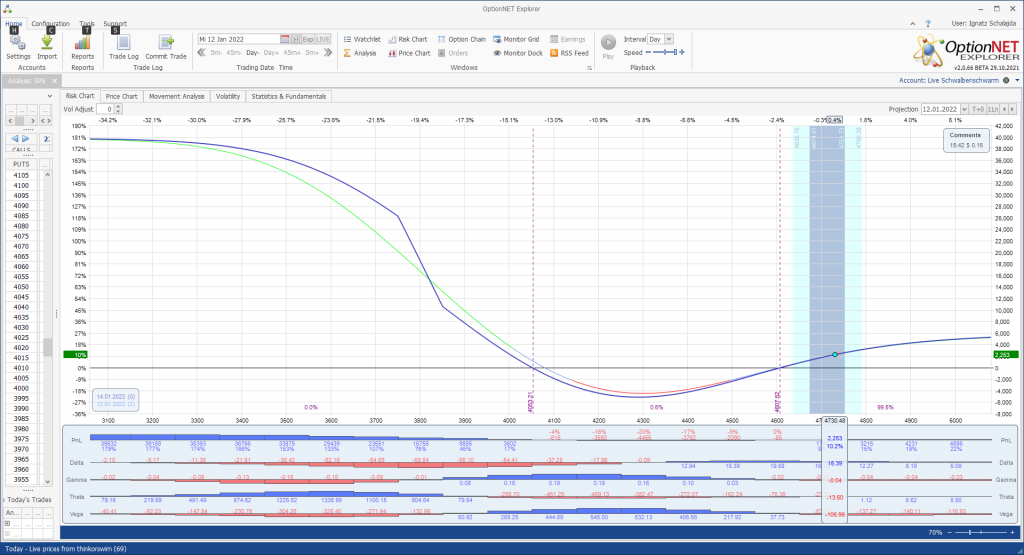1024x555 pixels.
Task: Switch to the Movement Analysis tab
Action: (x=176, y=96)
